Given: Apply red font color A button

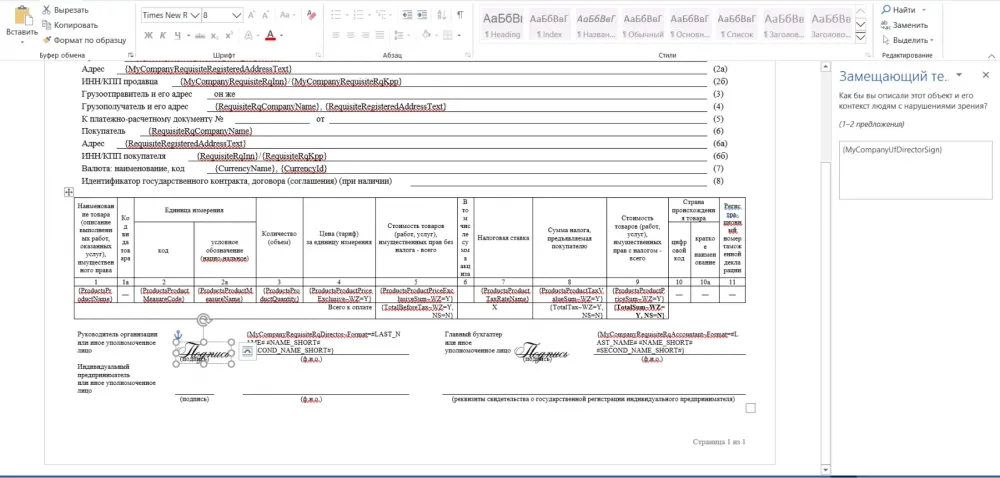Looking at the screenshot, I should (x=270, y=35).
